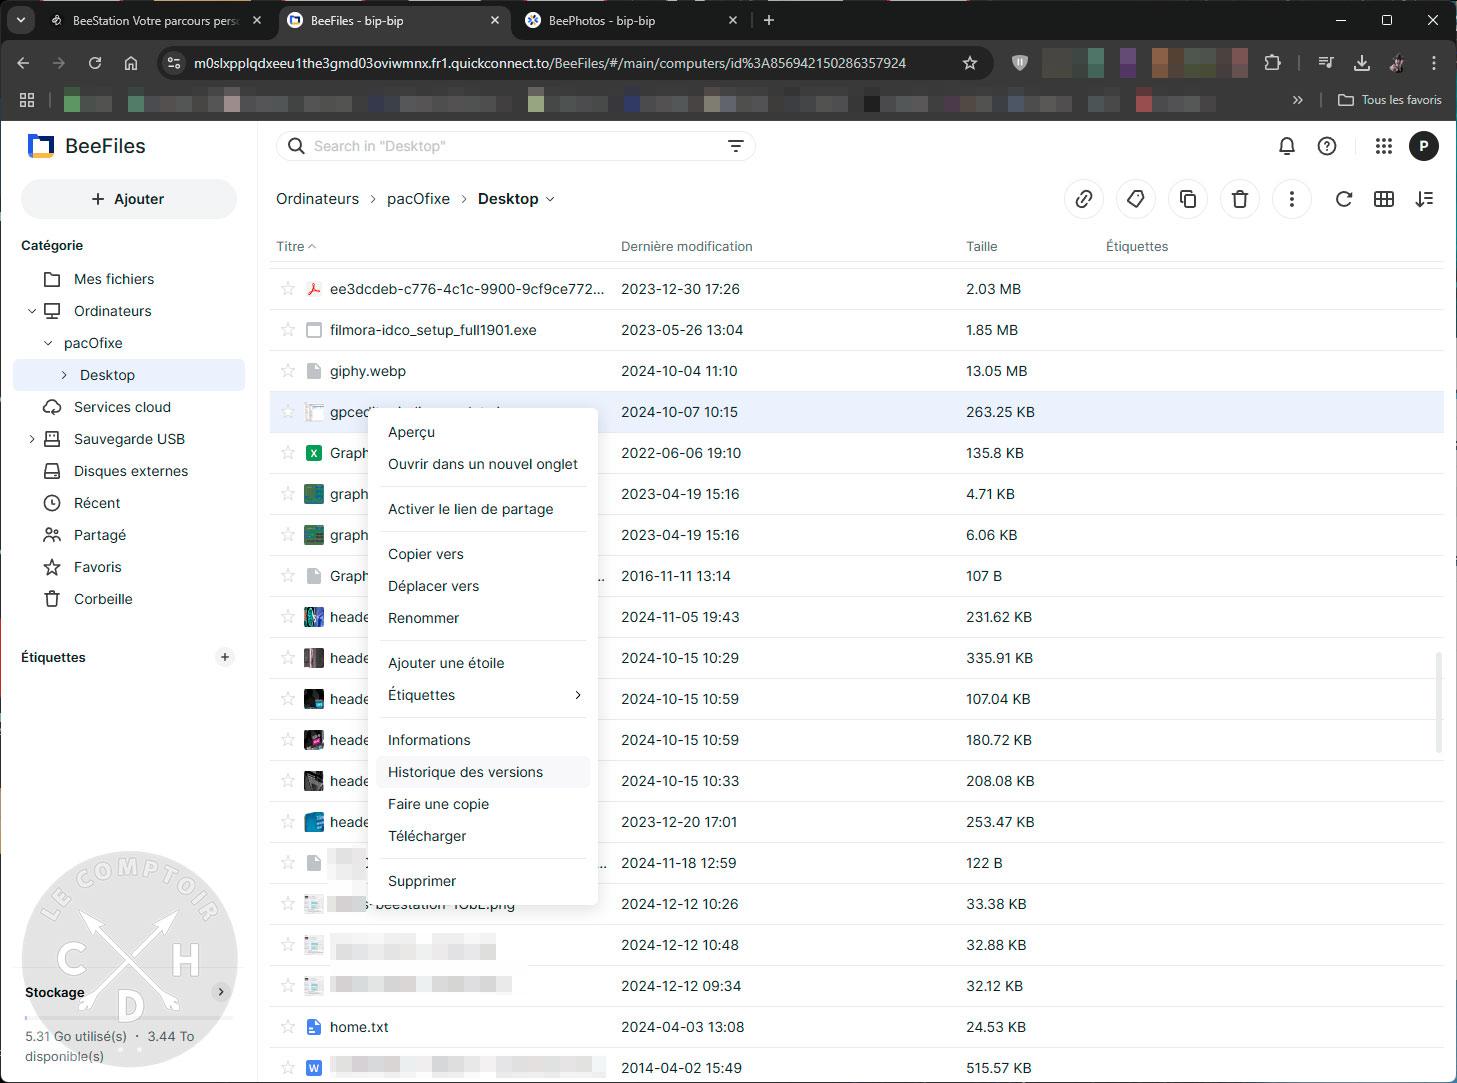The width and height of the screenshot is (1457, 1083).
Task: Switch to grid view layout
Action: [1384, 199]
